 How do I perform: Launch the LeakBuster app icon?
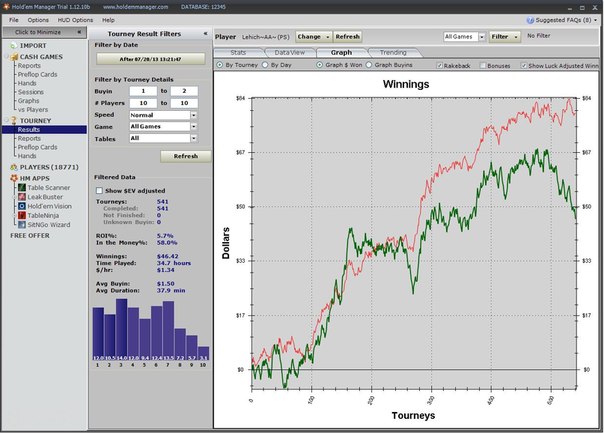pos(22,197)
